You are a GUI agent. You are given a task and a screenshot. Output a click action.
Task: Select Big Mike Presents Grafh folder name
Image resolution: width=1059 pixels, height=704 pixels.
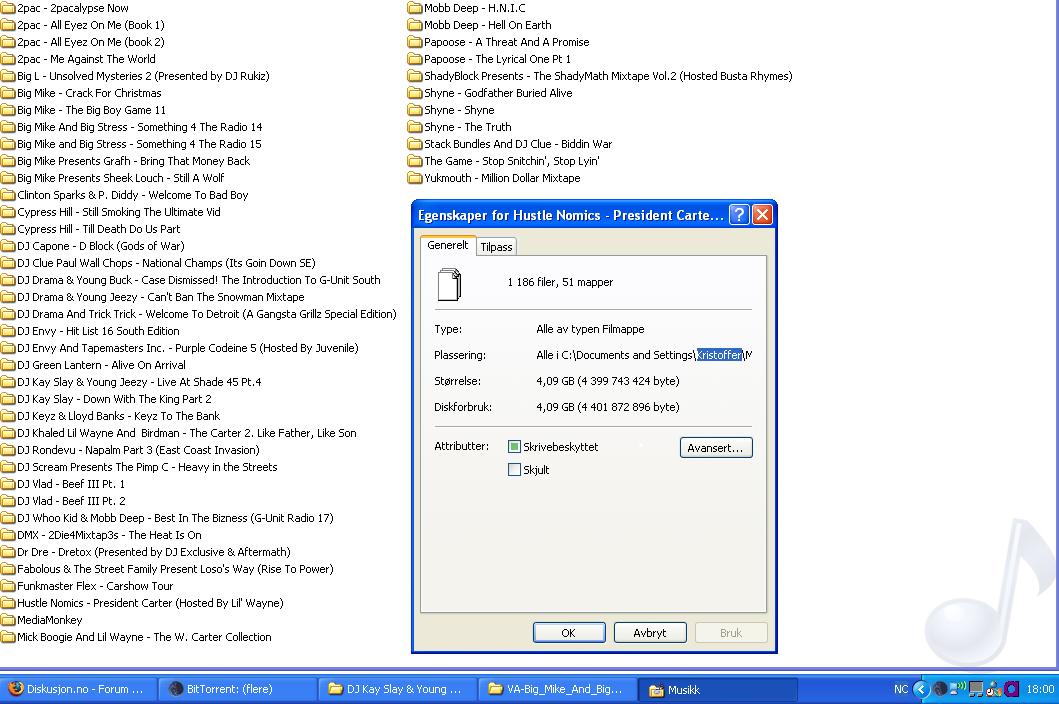[x=134, y=161]
